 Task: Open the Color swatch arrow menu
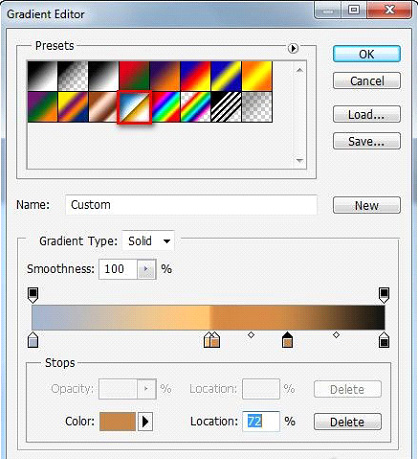(x=145, y=422)
